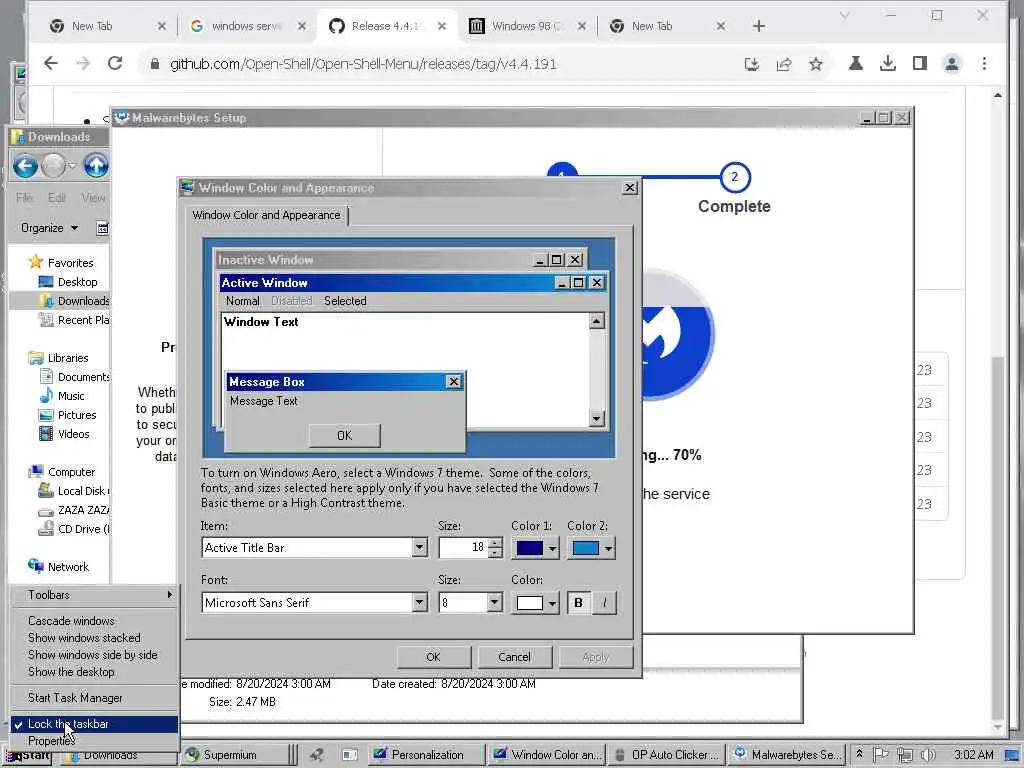Go back with Chrome's back arrow
1024x768 pixels.
[x=51, y=63]
